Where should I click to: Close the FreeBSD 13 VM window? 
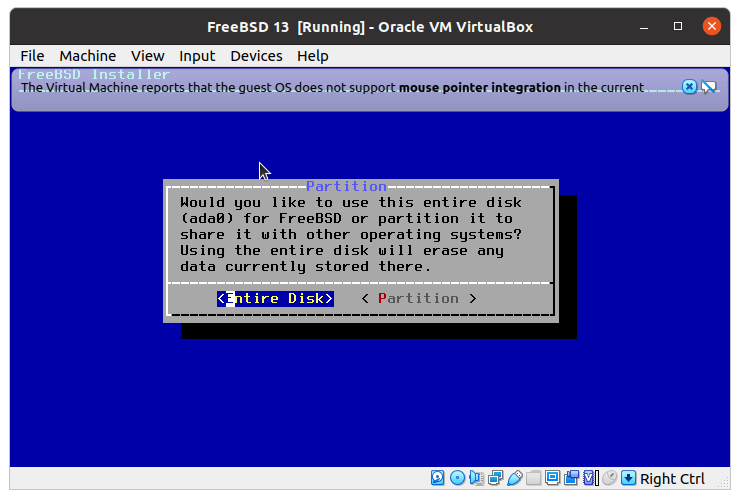coord(711,26)
